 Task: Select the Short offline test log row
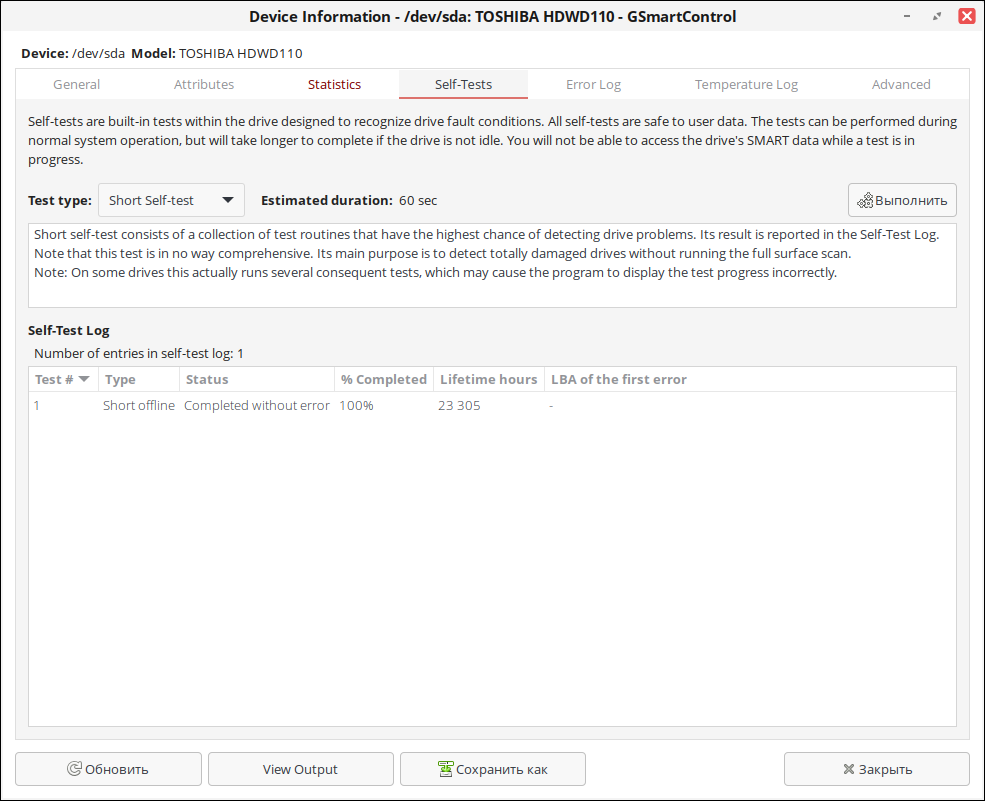pyautogui.click(x=139, y=406)
